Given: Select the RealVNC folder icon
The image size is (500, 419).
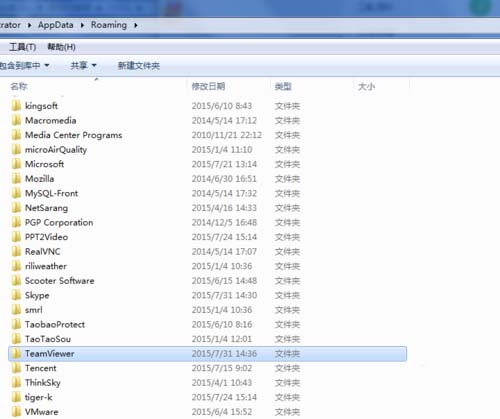Looking at the screenshot, I should [16, 252].
